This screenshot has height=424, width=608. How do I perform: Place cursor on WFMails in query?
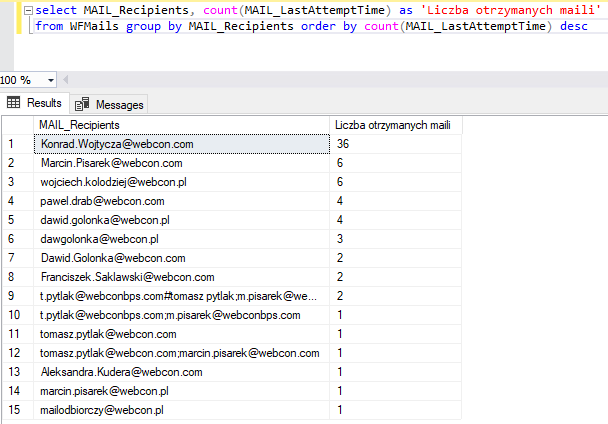coord(94,26)
